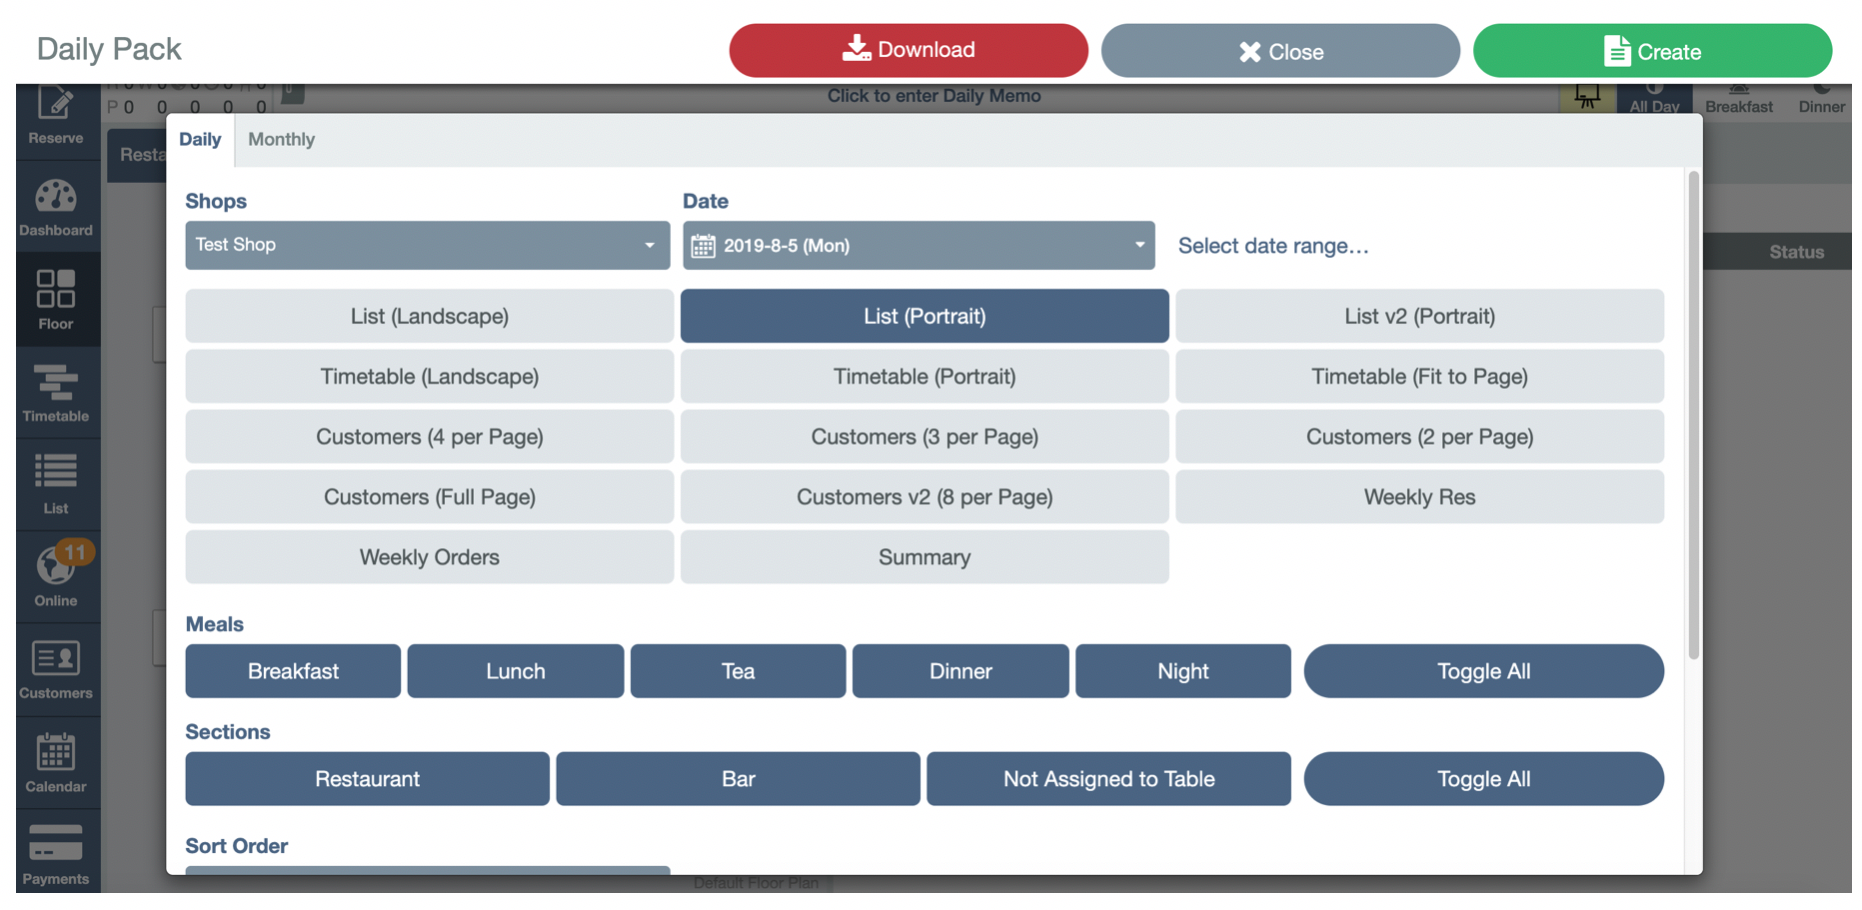Switch to the Daily tab
Image resolution: width=1862 pixels, height=910 pixels.
tap(200, 140)
